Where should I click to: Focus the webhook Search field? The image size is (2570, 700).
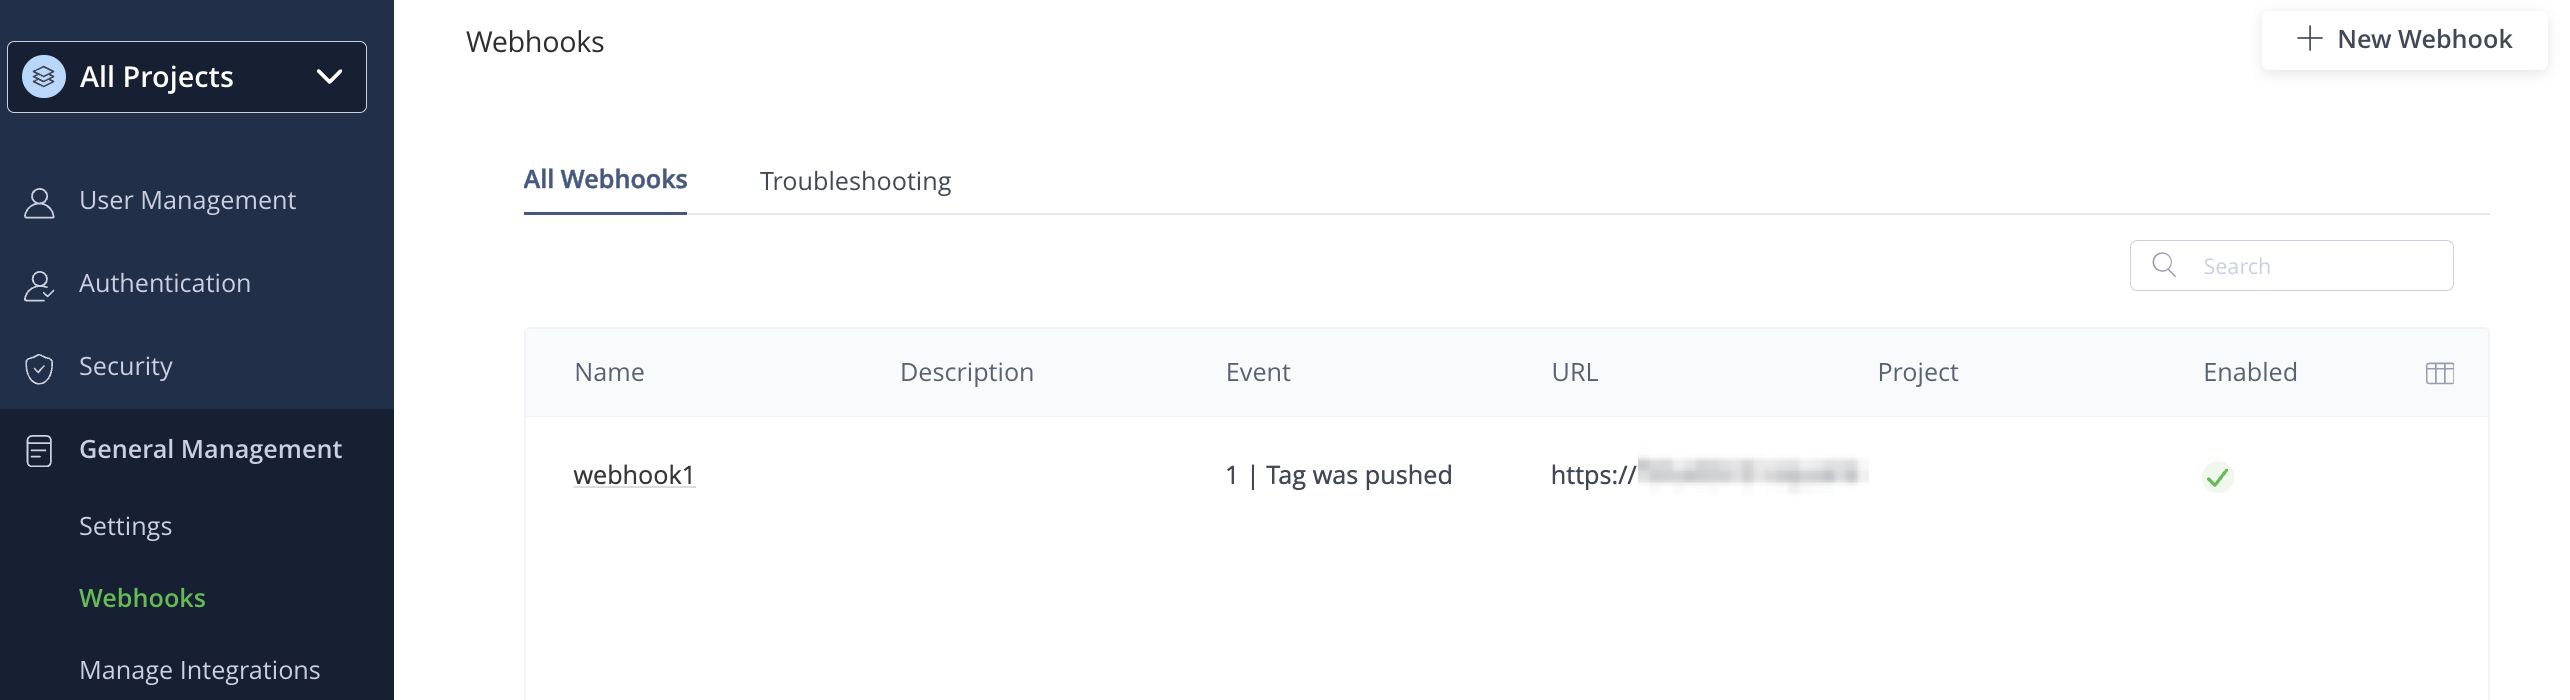pyautogui.click(x=2310, y=266)
